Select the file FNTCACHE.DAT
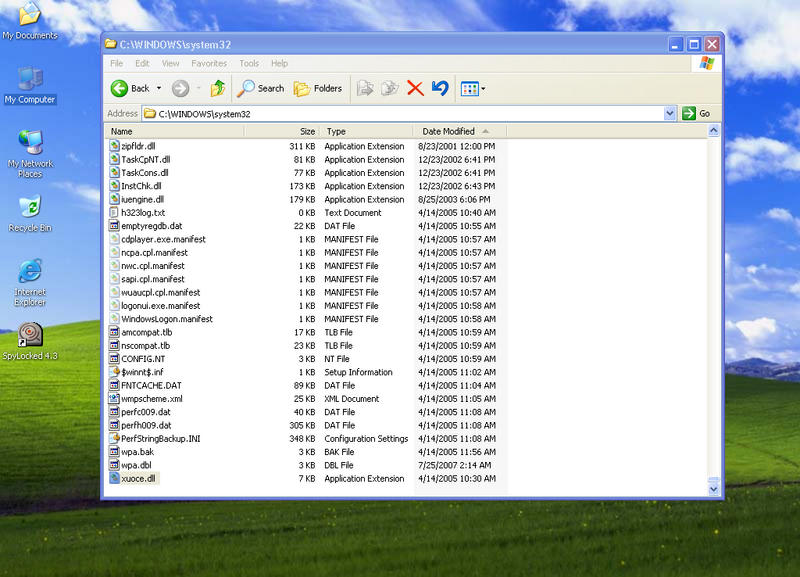This screenshot has height=577, width=800. [x=151, y=385]
